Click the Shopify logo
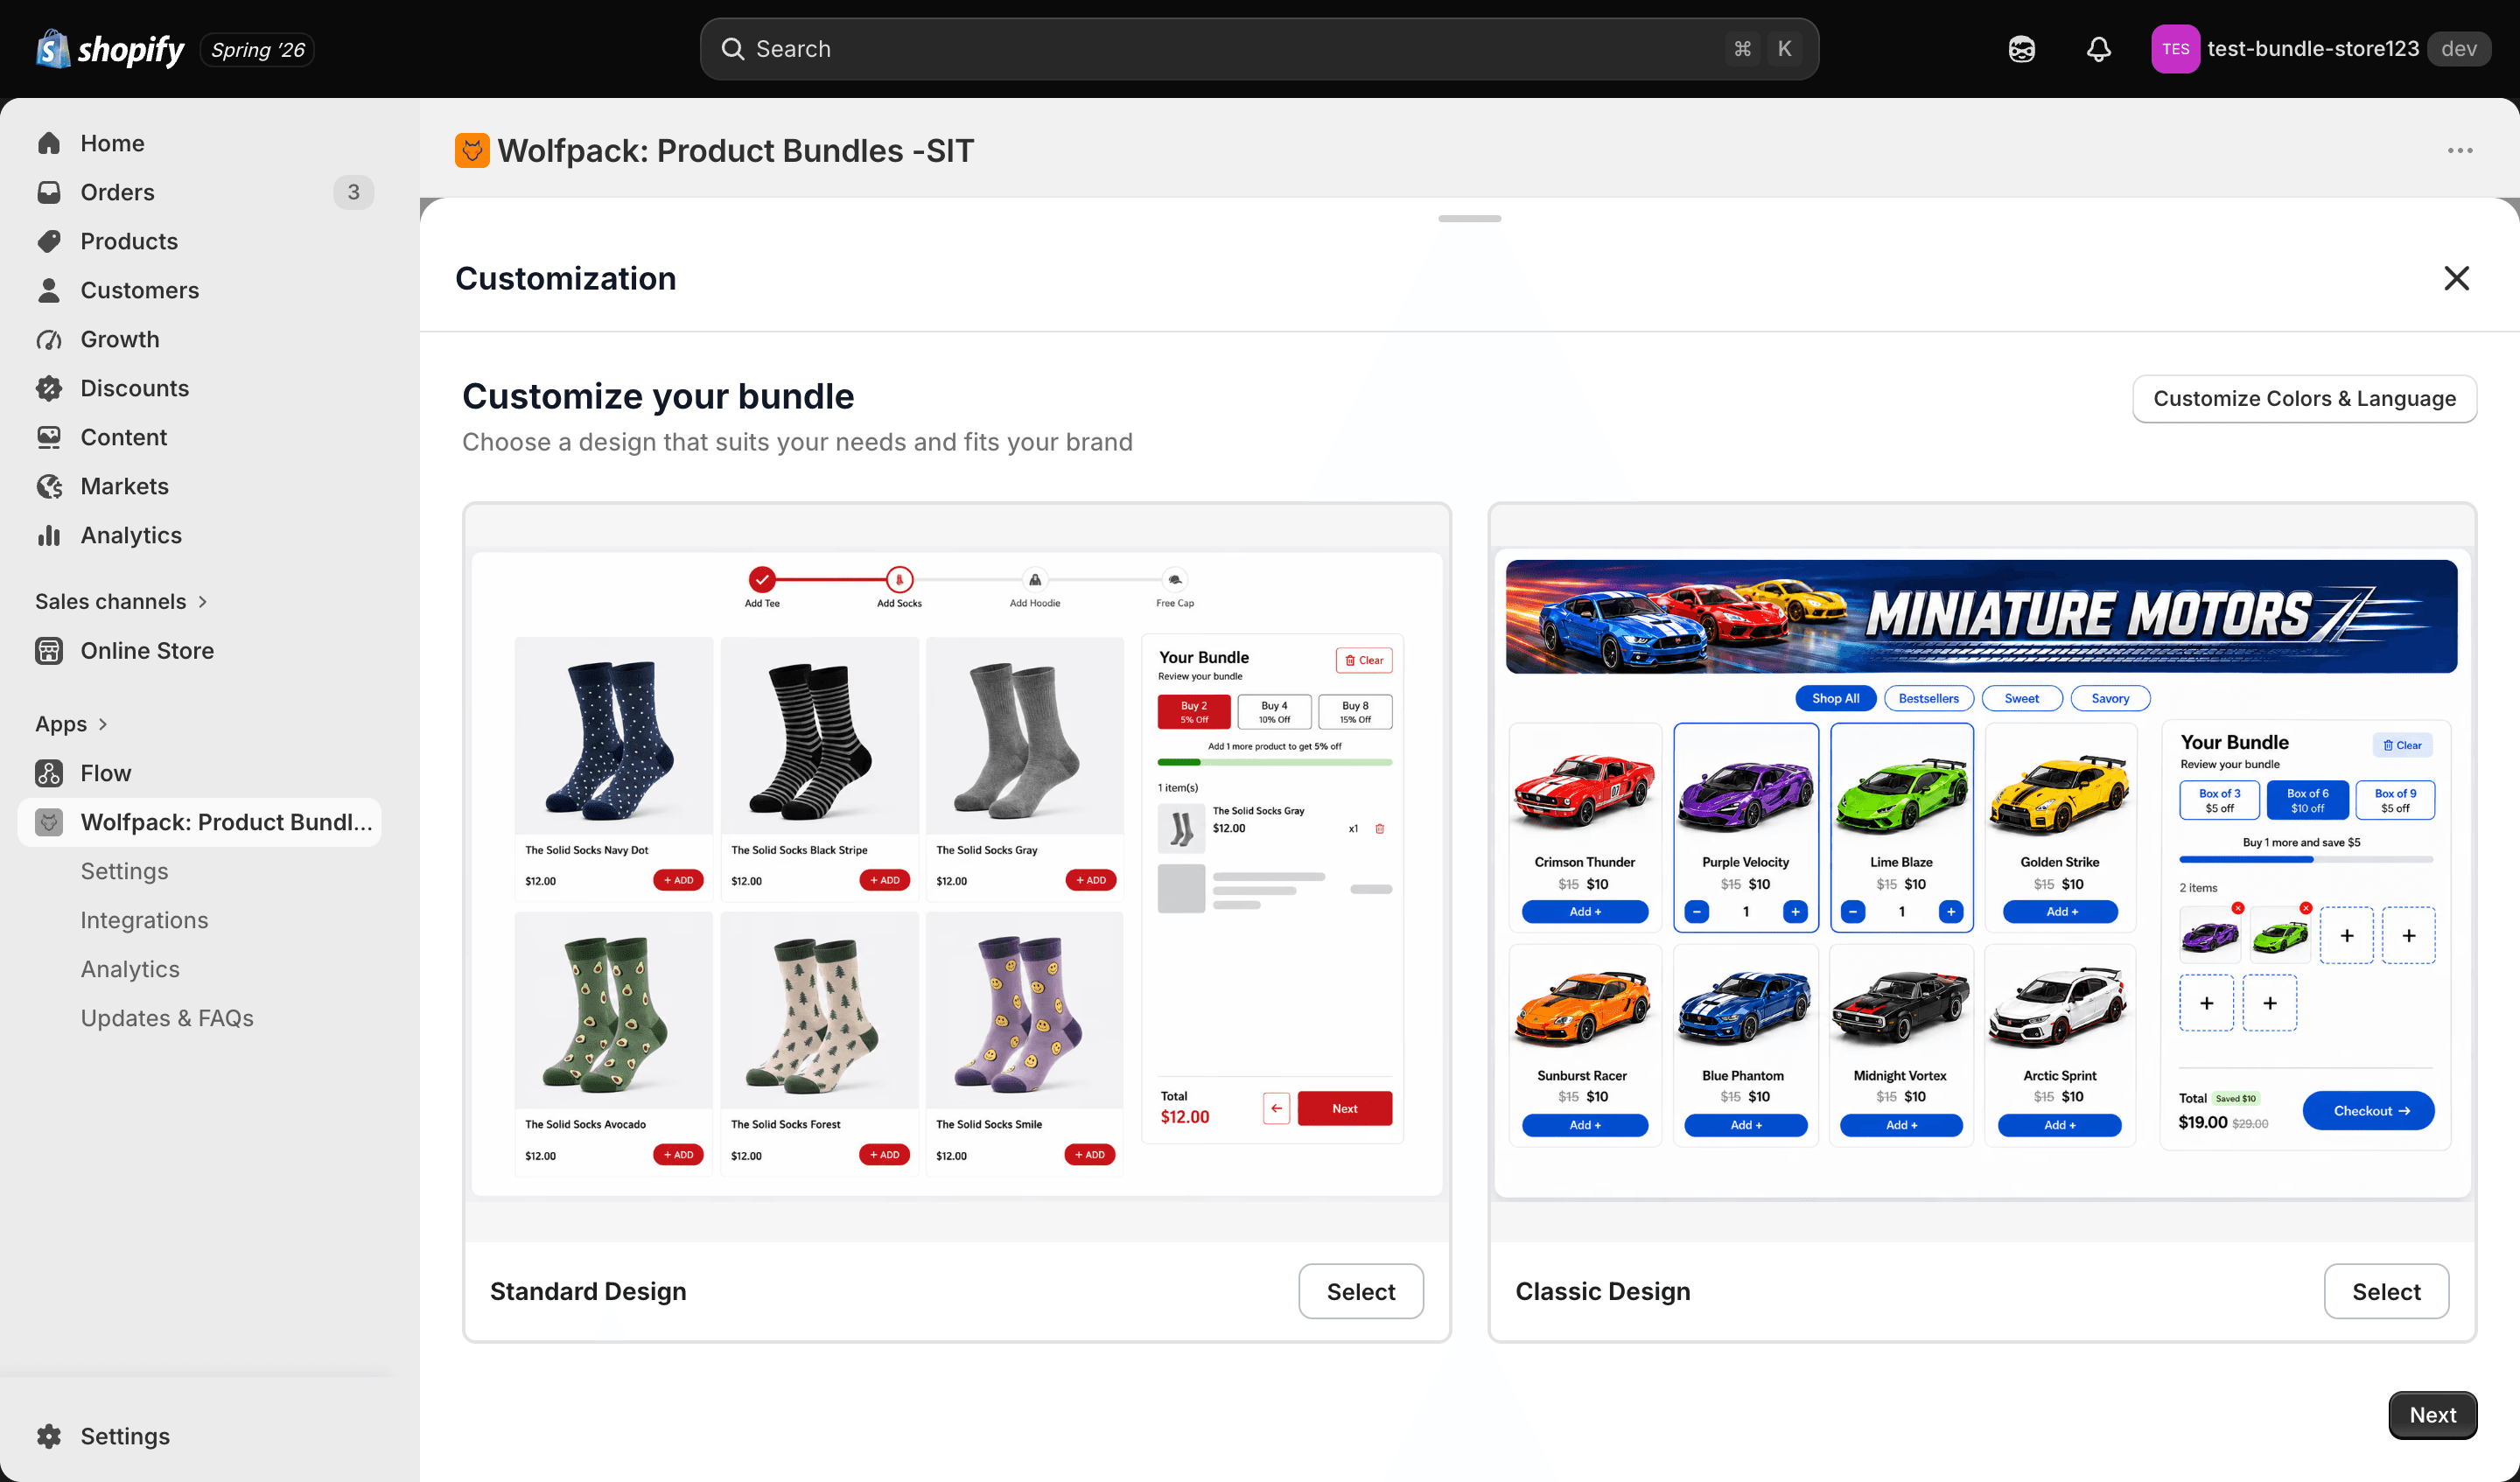 click(x=110, y=49)
